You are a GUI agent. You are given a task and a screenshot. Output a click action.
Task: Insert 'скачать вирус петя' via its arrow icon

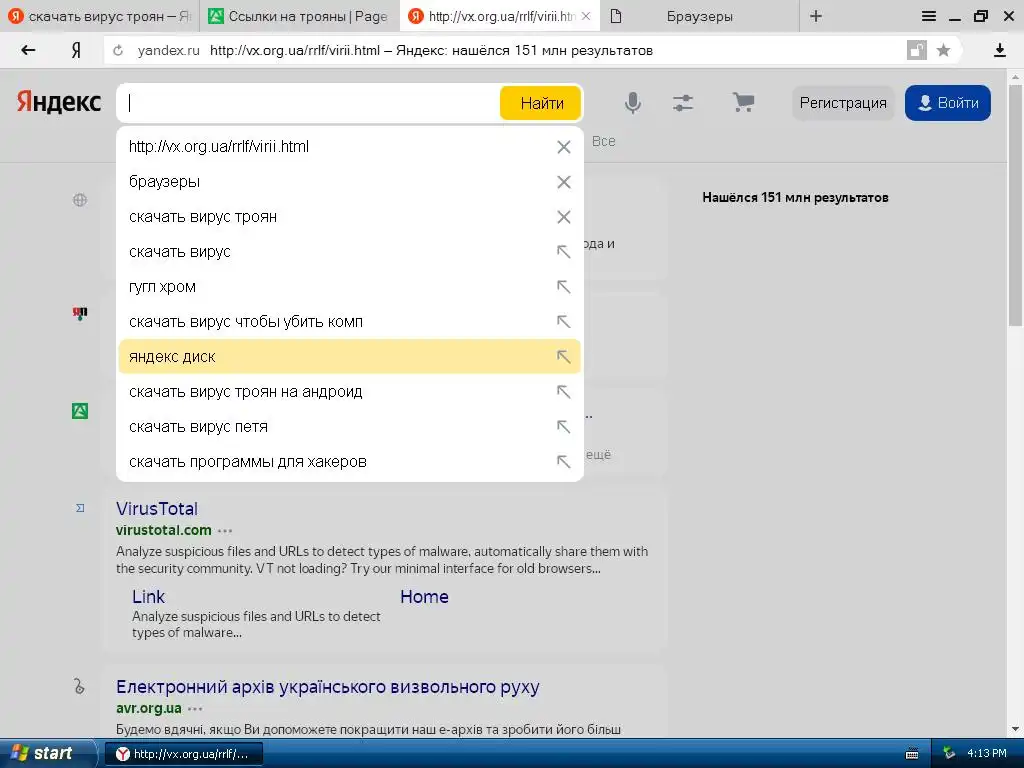(564, 426)
